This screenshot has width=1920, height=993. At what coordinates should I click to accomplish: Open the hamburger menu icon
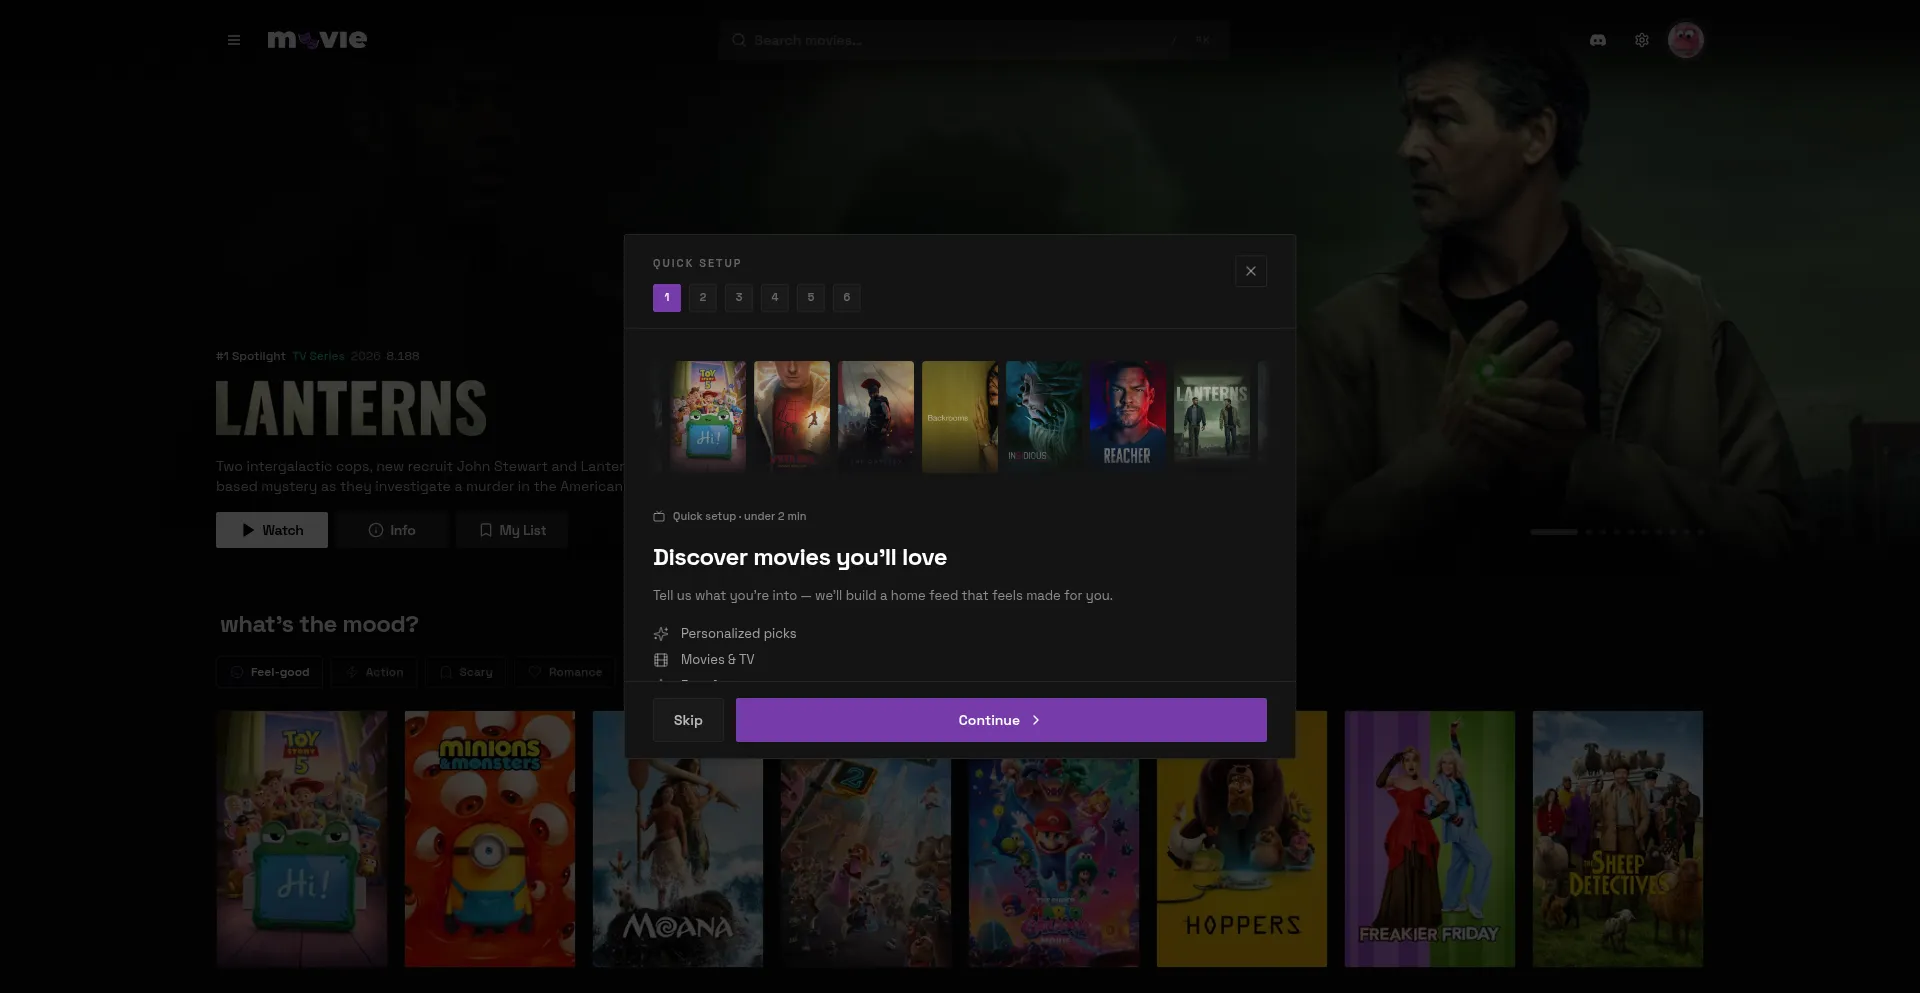tap(234, 40)
